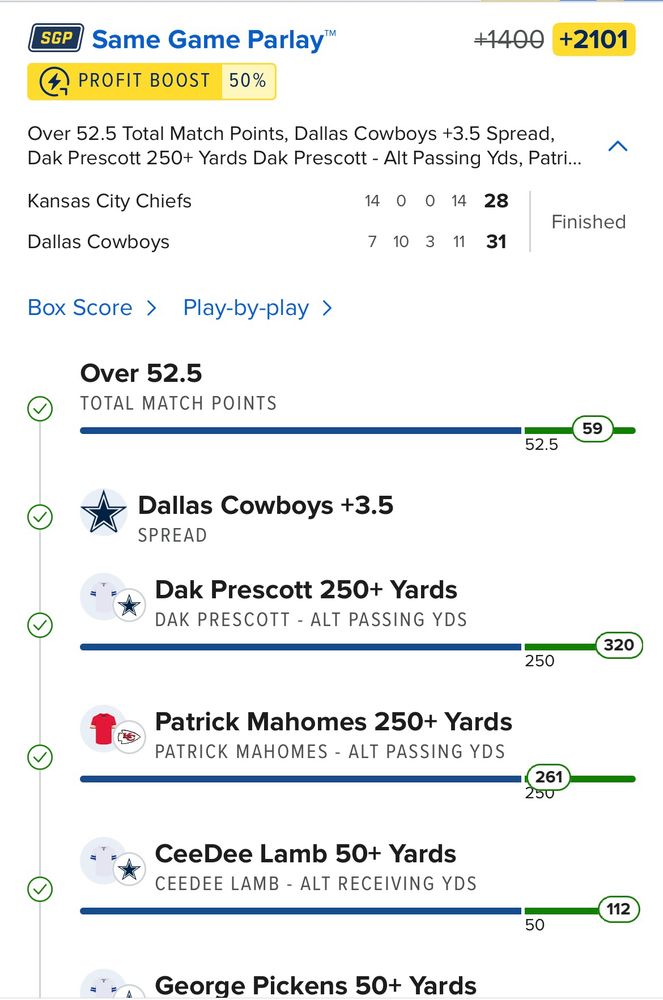Open the Play-by-play link

(x=246, y=308)
